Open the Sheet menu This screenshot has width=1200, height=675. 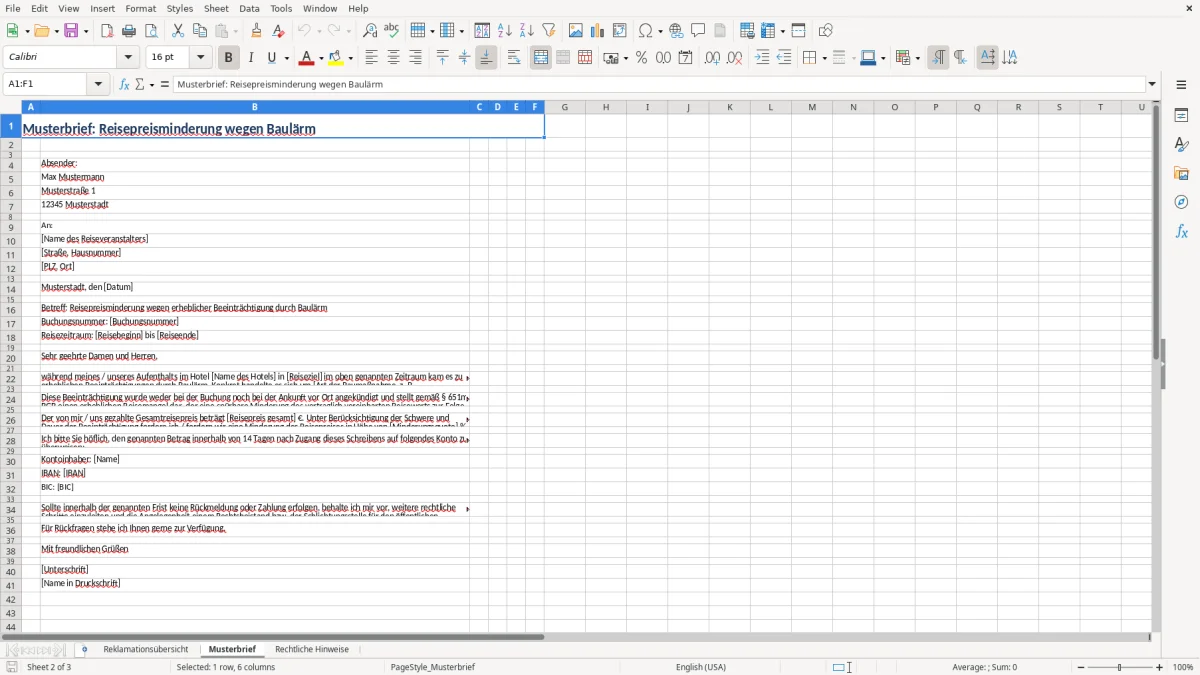(x=216, y=8)
